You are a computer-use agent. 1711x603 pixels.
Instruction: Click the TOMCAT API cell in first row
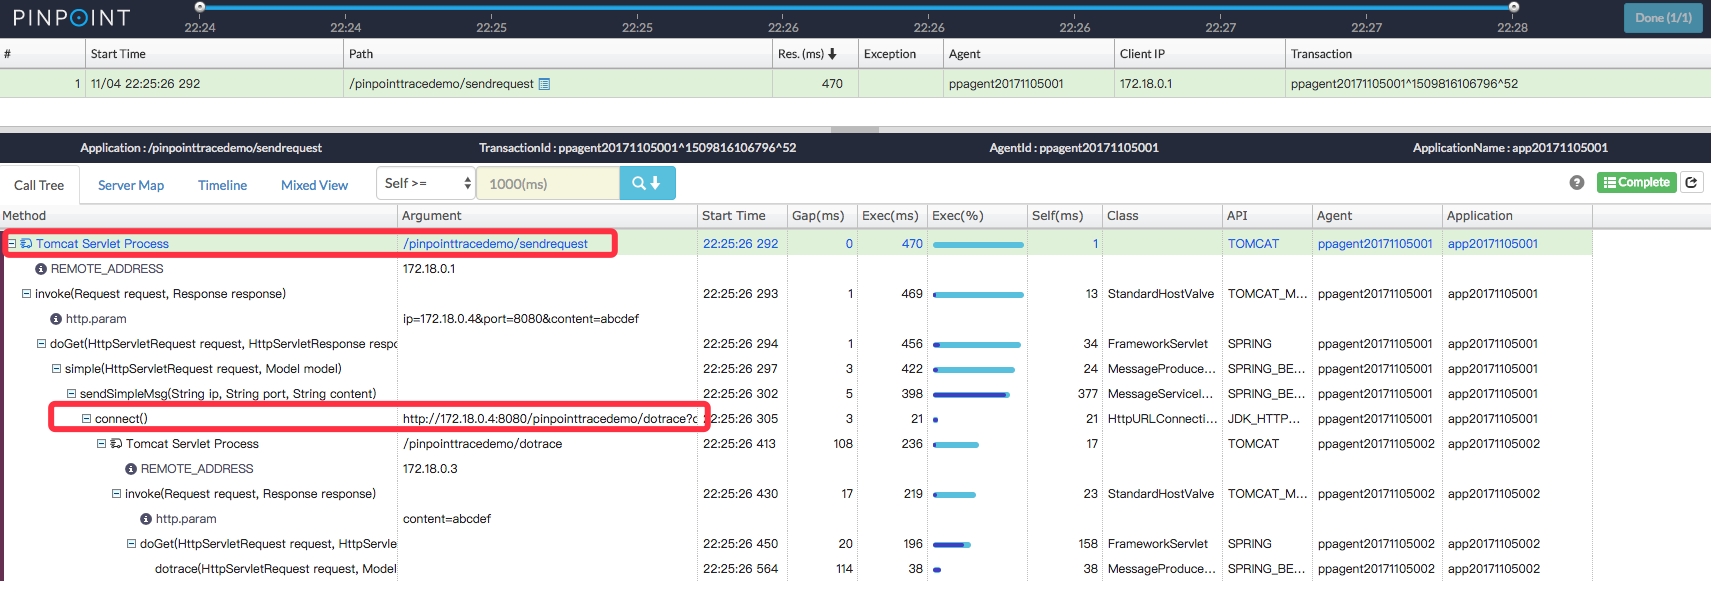(1253, 244)
